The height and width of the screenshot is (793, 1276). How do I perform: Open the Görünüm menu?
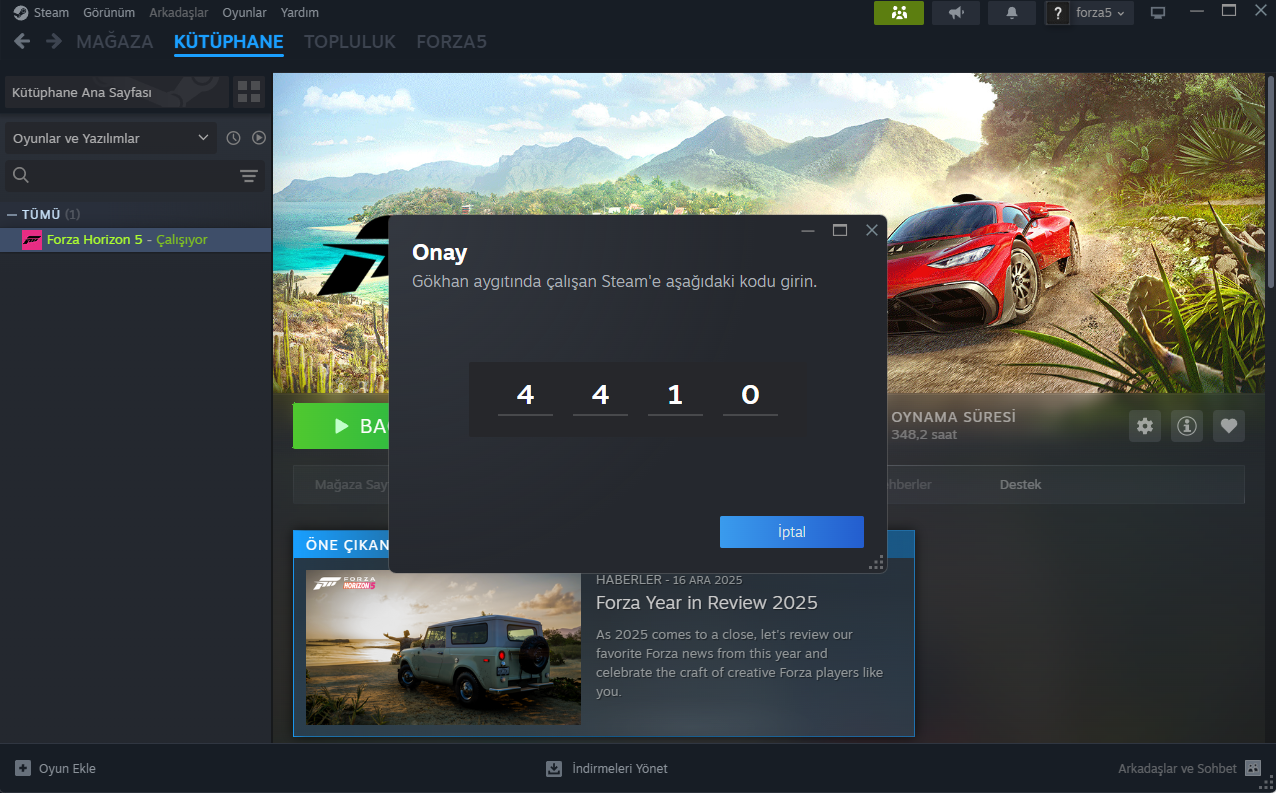111,13
